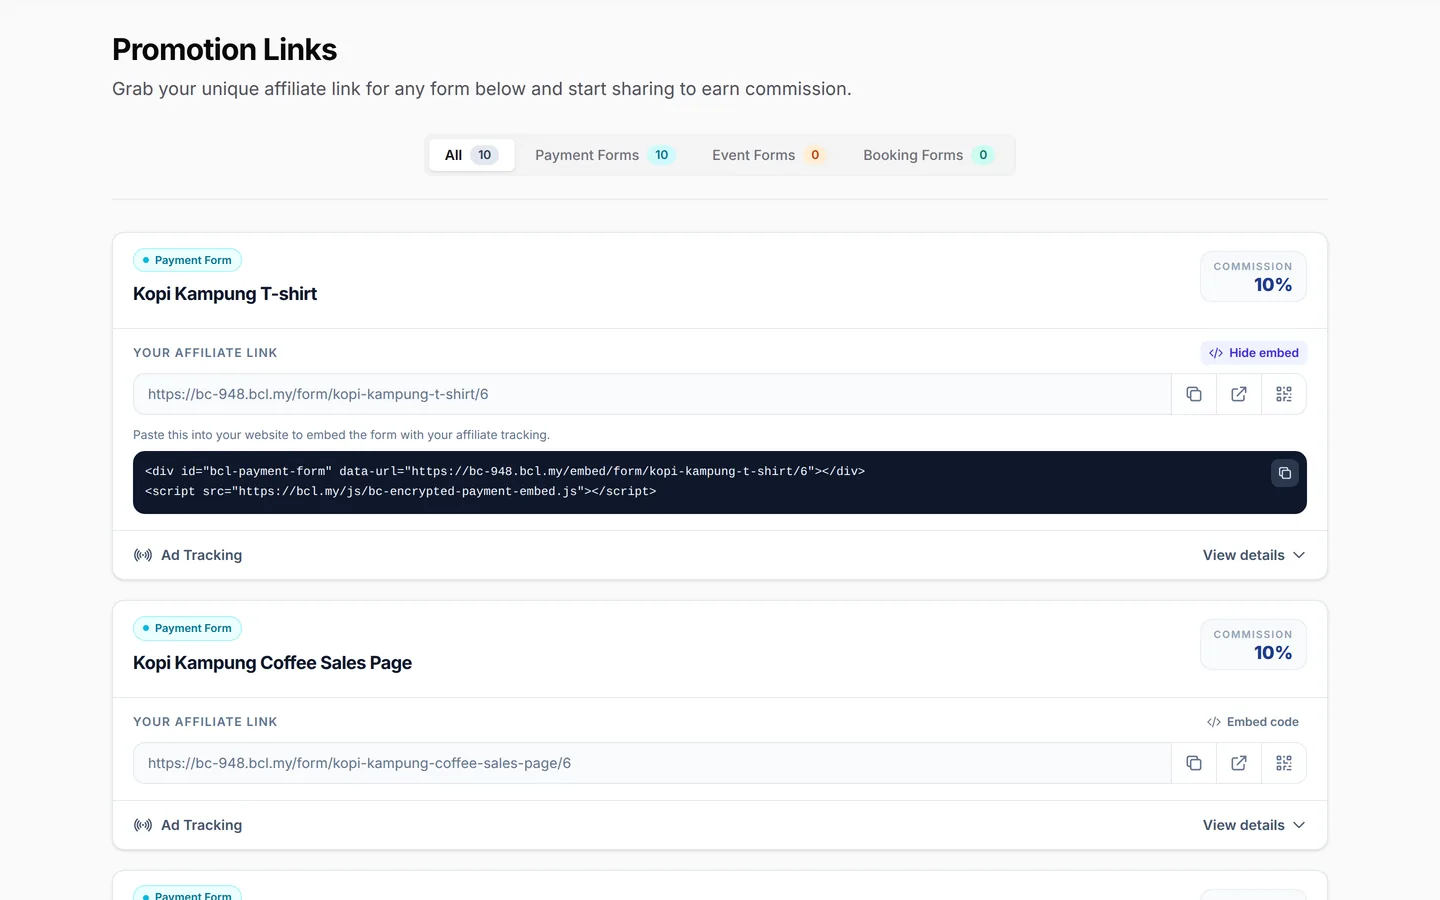Switch to the Payment Forms tab

(x=605, y=155)
